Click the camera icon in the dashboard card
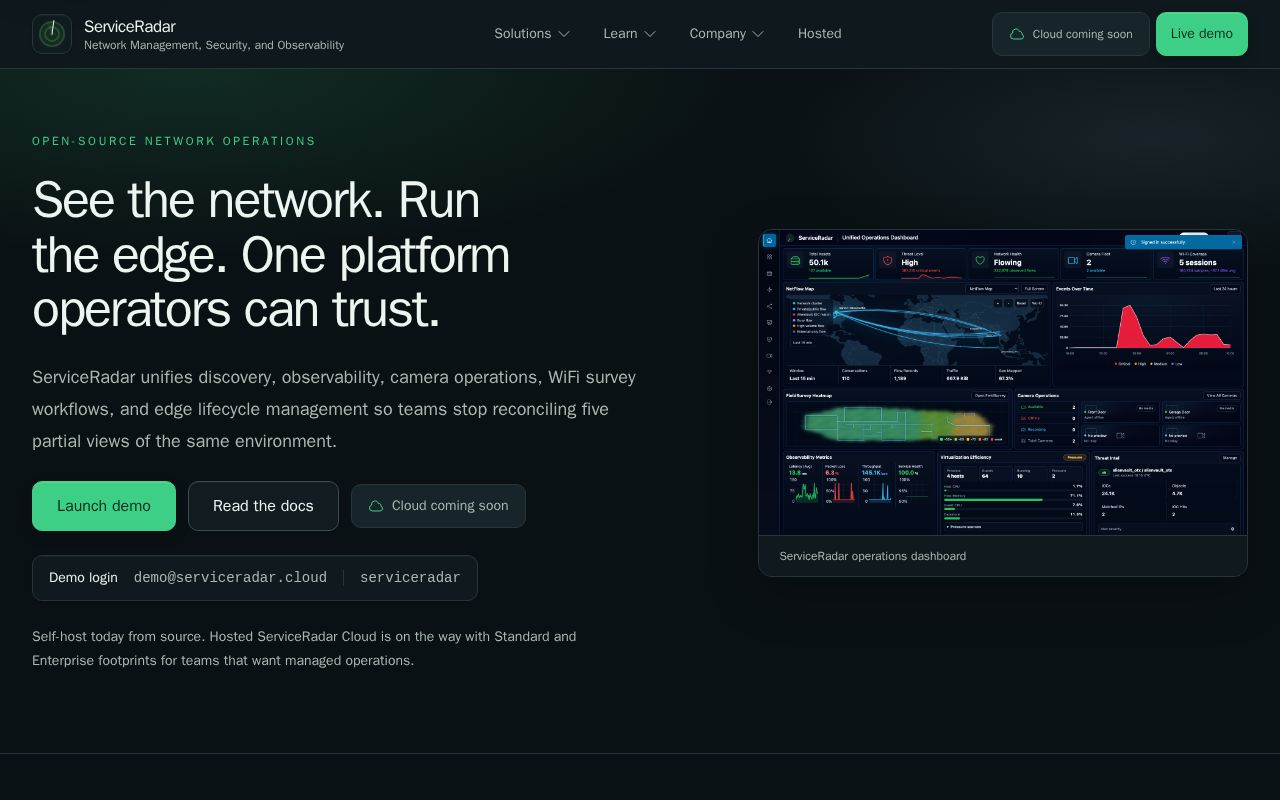This screenshot has height=800, width=1280. click(1073, 261)
